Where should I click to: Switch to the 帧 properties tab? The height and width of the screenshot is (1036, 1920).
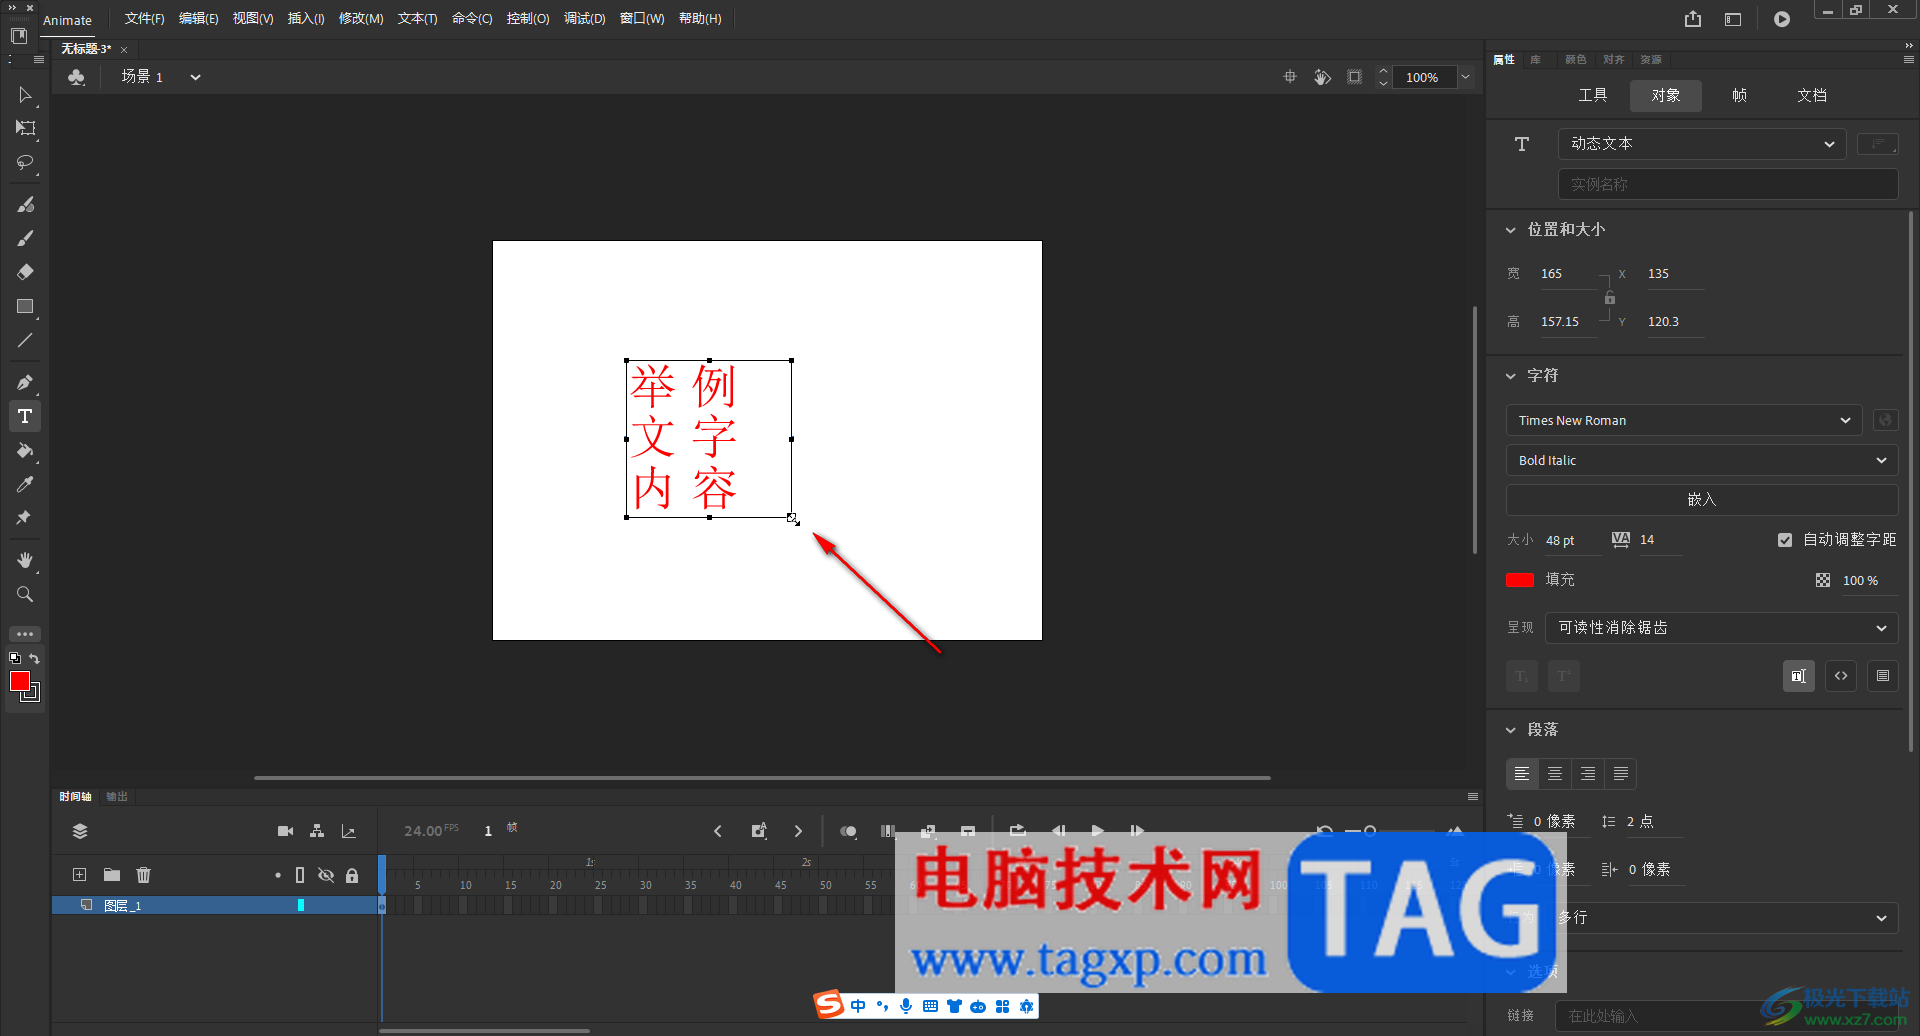pos(1739,95)
